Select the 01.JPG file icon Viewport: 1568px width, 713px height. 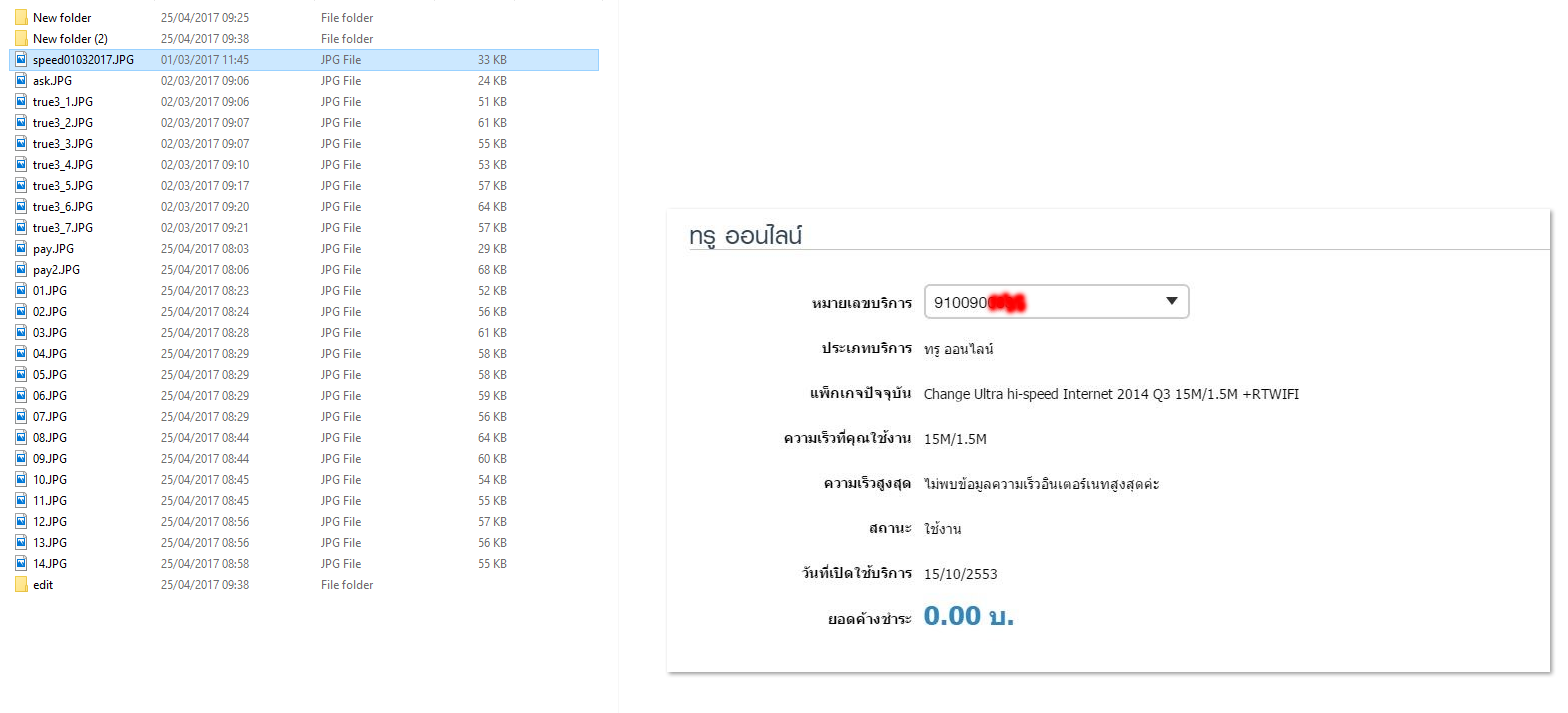pos(21,290)
